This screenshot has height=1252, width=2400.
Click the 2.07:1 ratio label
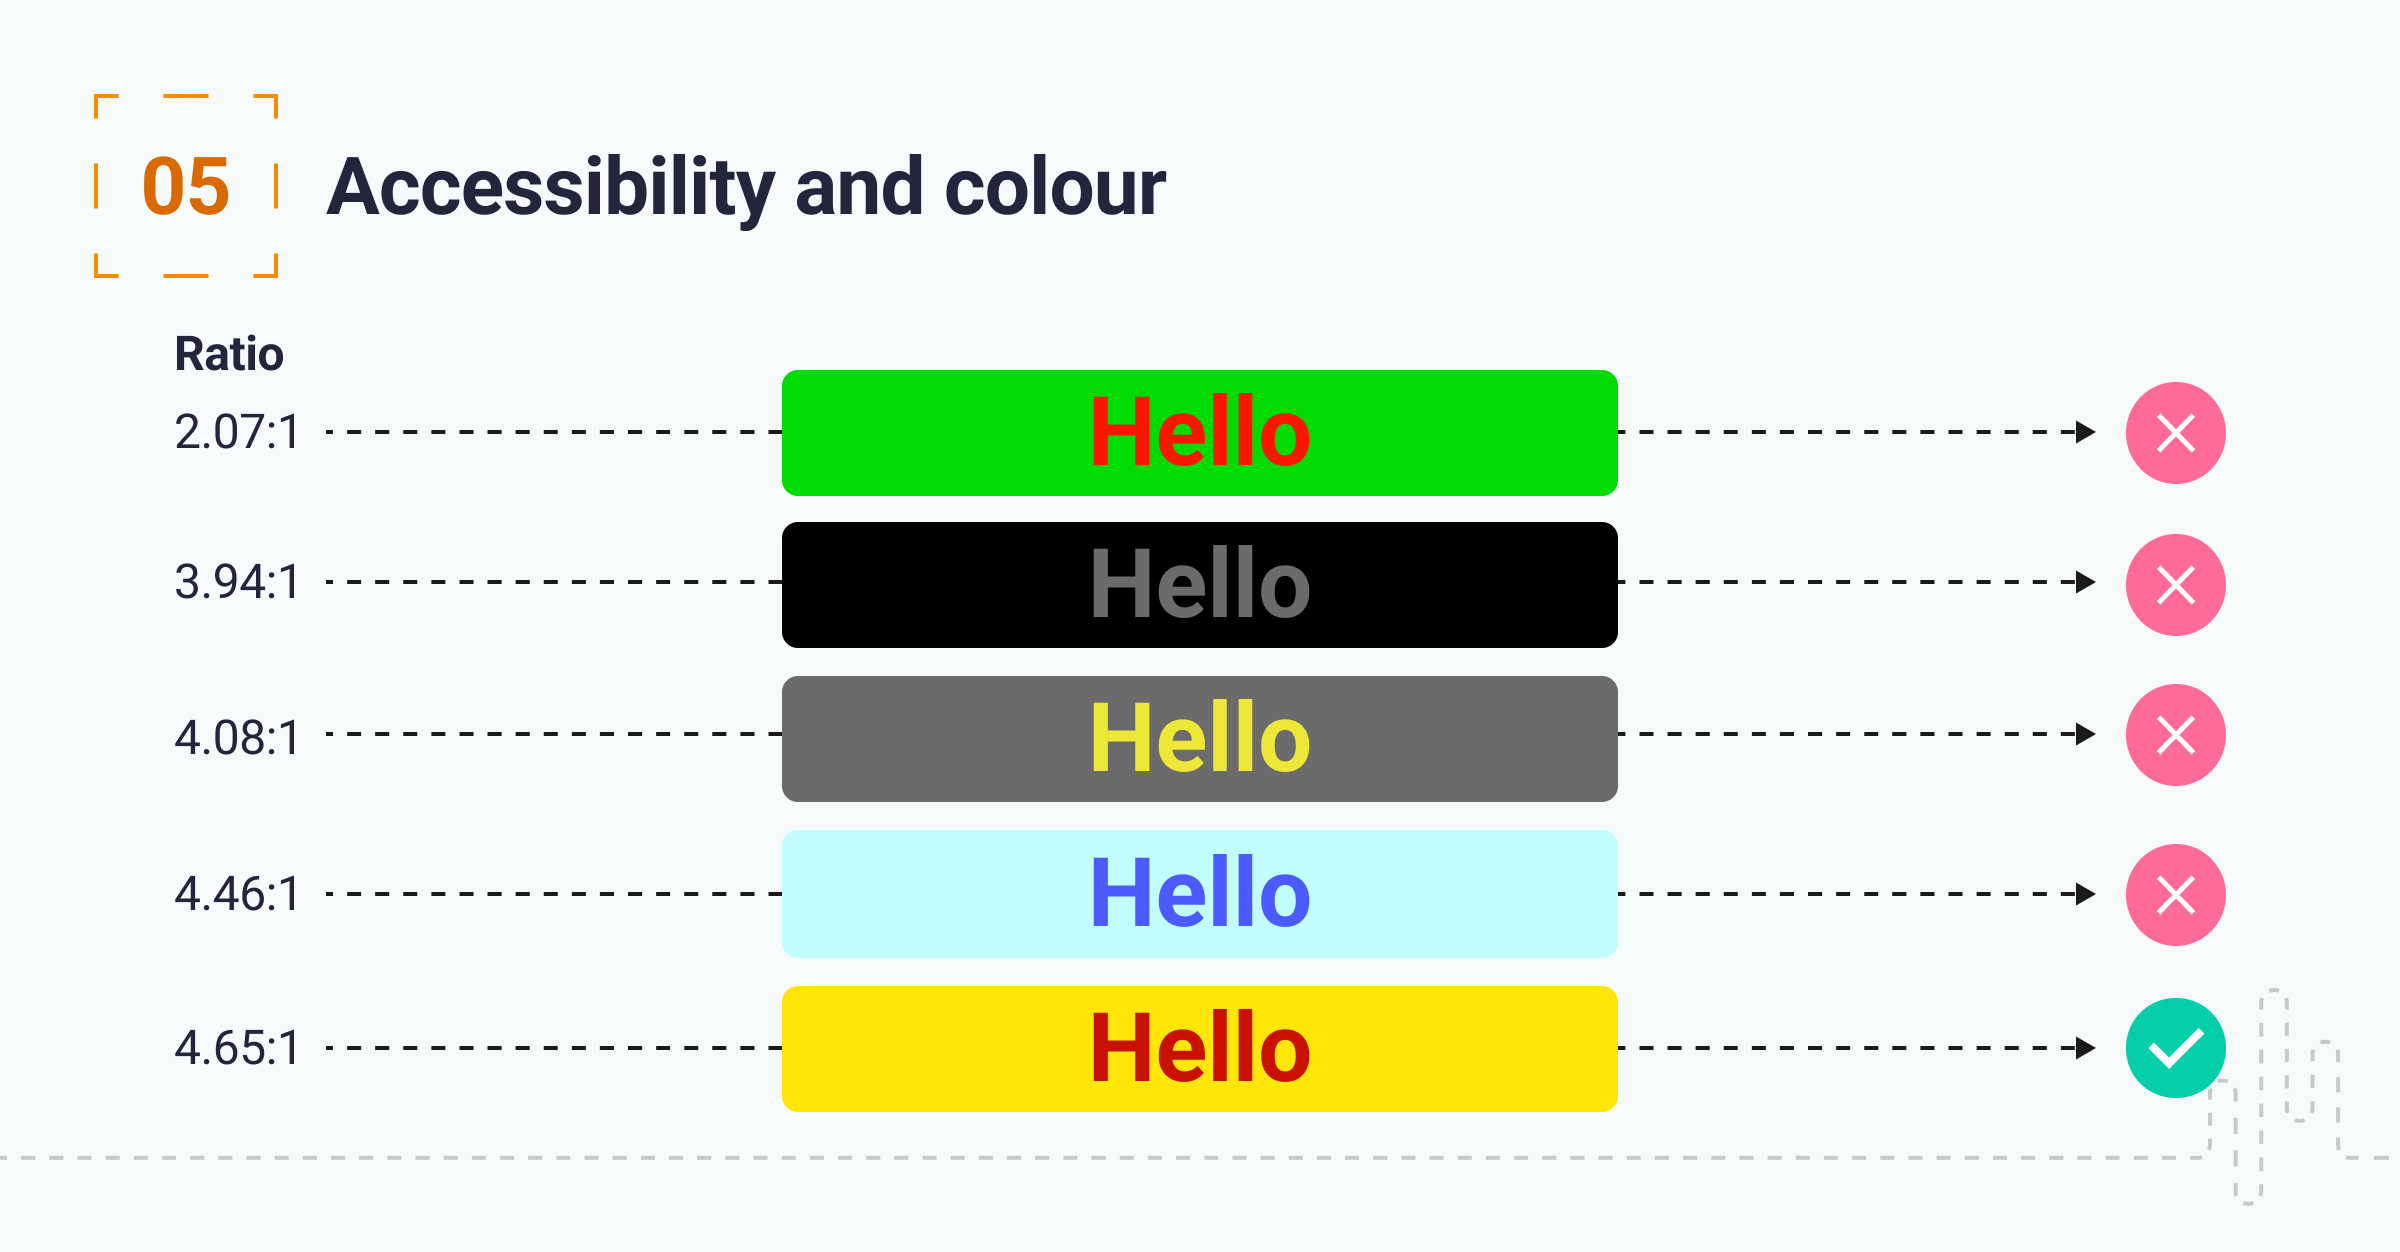237,433
